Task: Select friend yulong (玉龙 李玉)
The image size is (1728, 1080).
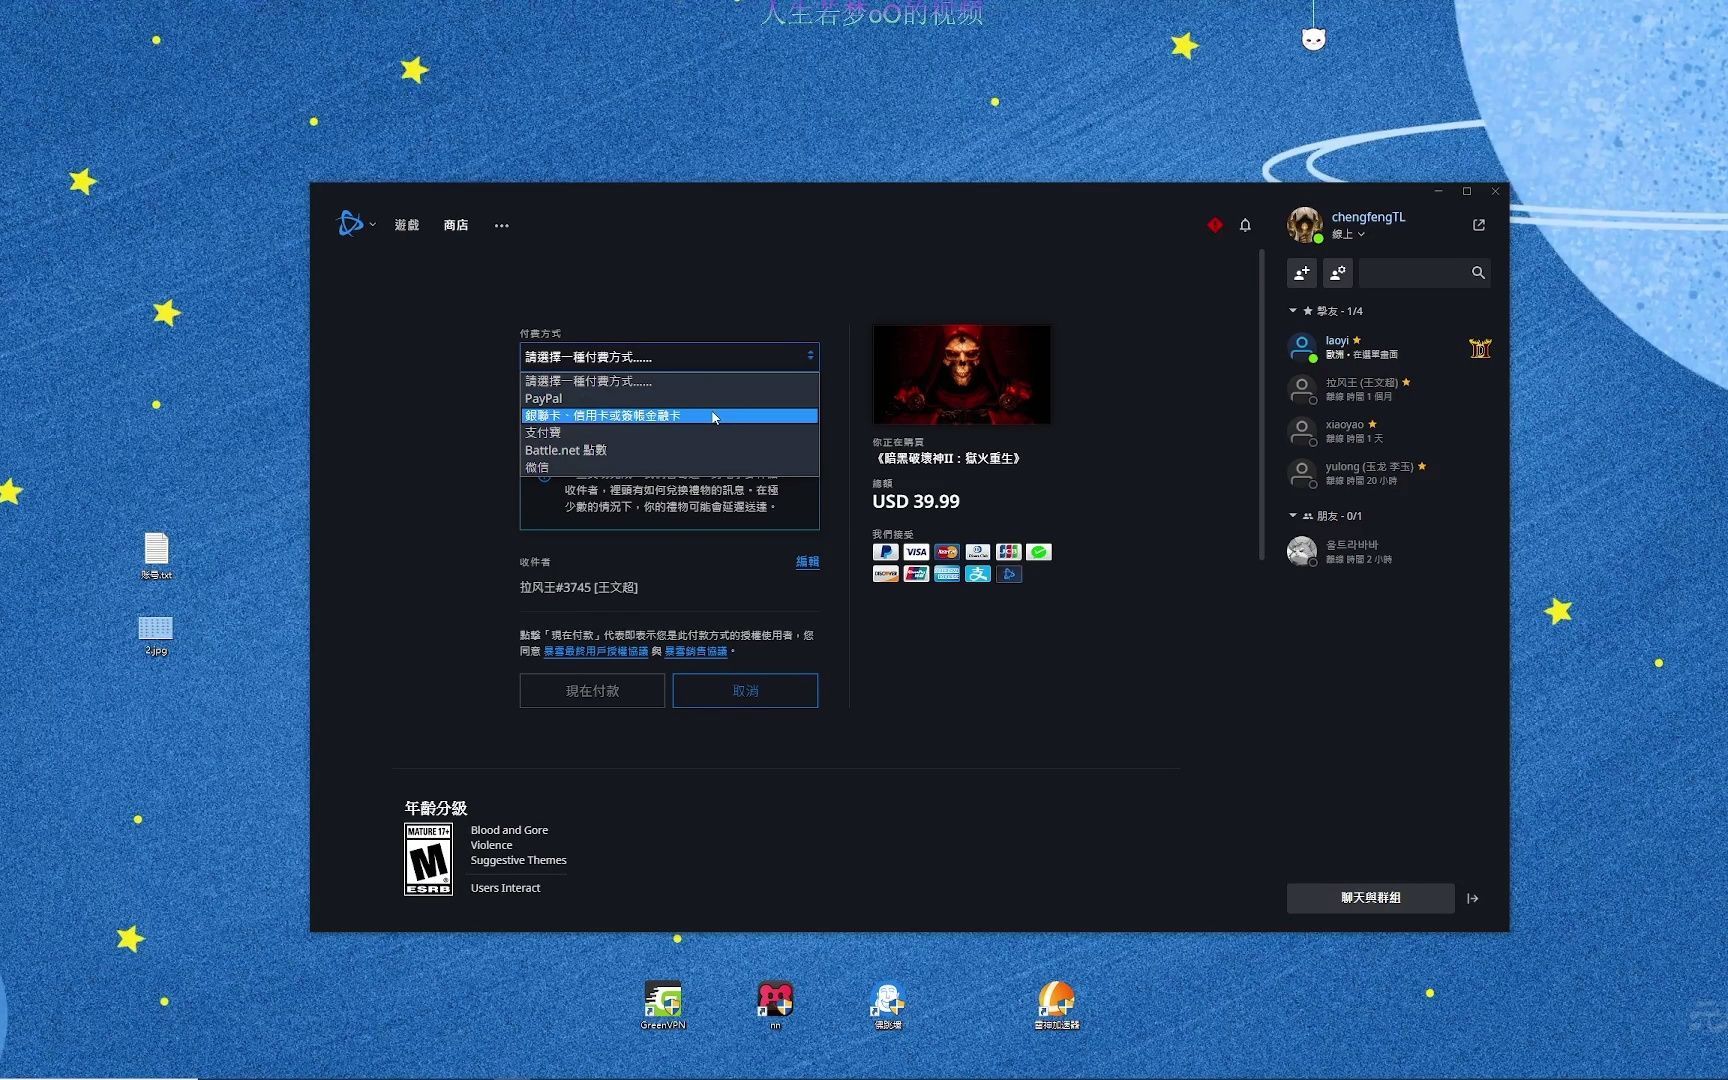Action: 1388,473
